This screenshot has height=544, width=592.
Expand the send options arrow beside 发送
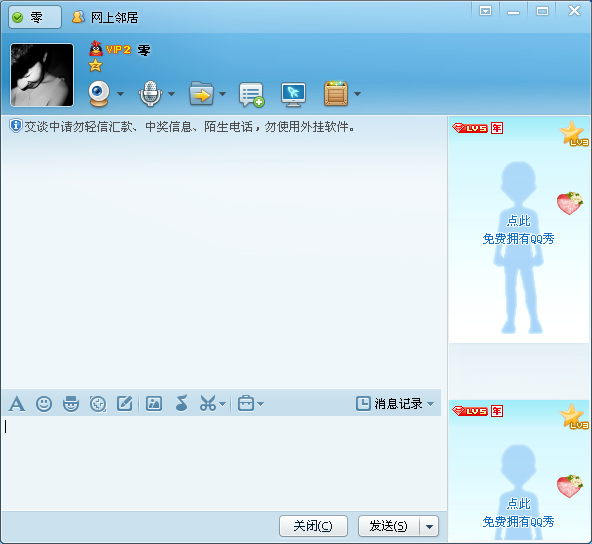[x=429, y=526]
